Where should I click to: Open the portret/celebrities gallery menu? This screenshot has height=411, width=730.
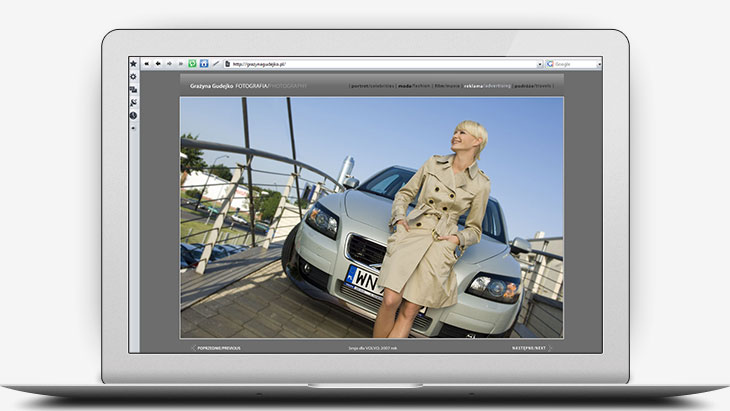(372, 86)
